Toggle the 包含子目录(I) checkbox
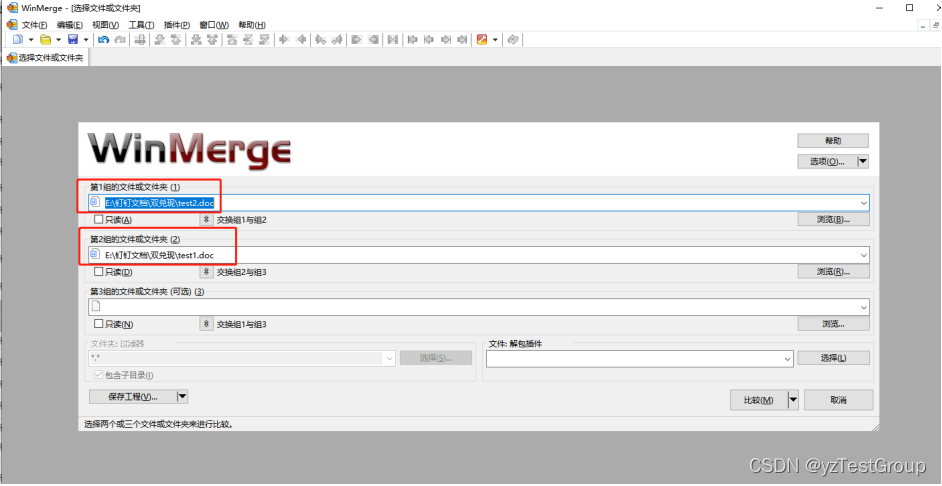The width and height of the screenshot is (942, 486). click(x=99, y=375)
